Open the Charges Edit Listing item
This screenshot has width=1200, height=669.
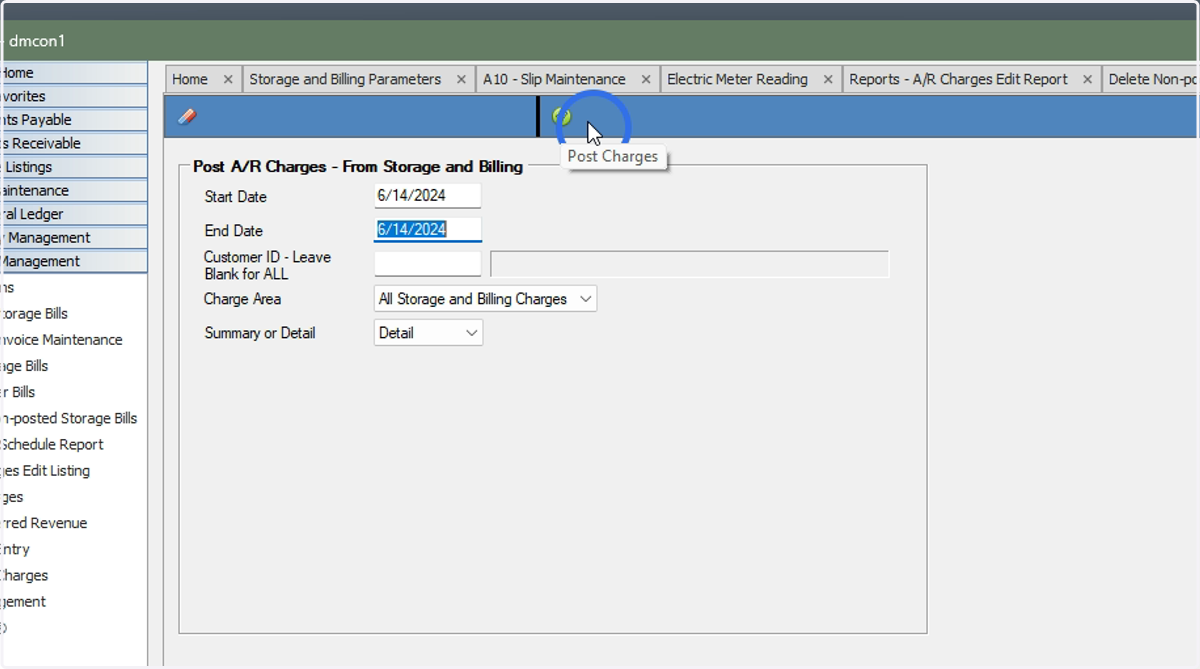(x=45, y=470)
